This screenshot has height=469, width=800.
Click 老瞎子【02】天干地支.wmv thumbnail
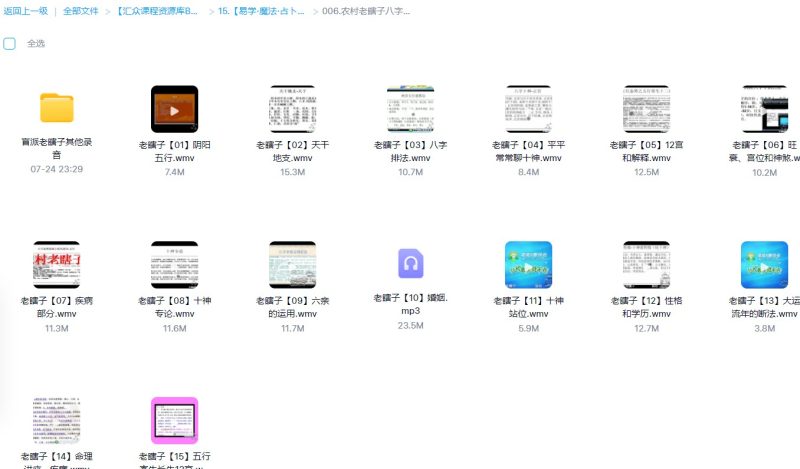[x=292, y=109]
